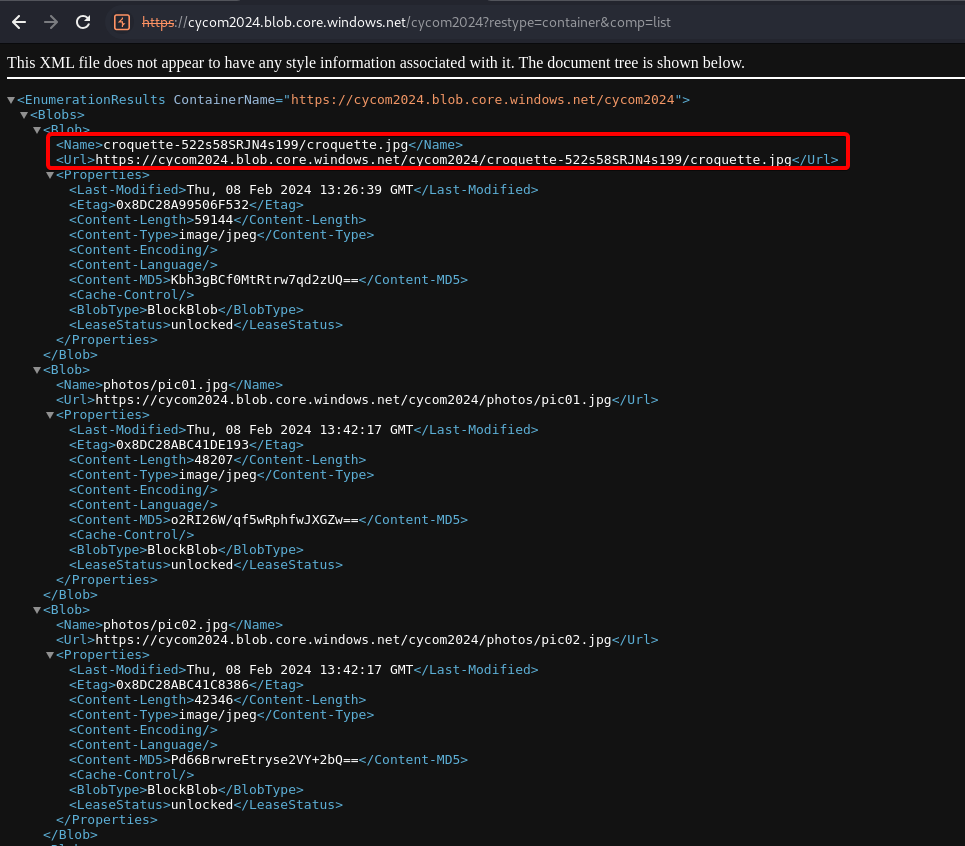Collapse the Blobs node
This screenshot has width=965, height=846.
pos(24,115)
